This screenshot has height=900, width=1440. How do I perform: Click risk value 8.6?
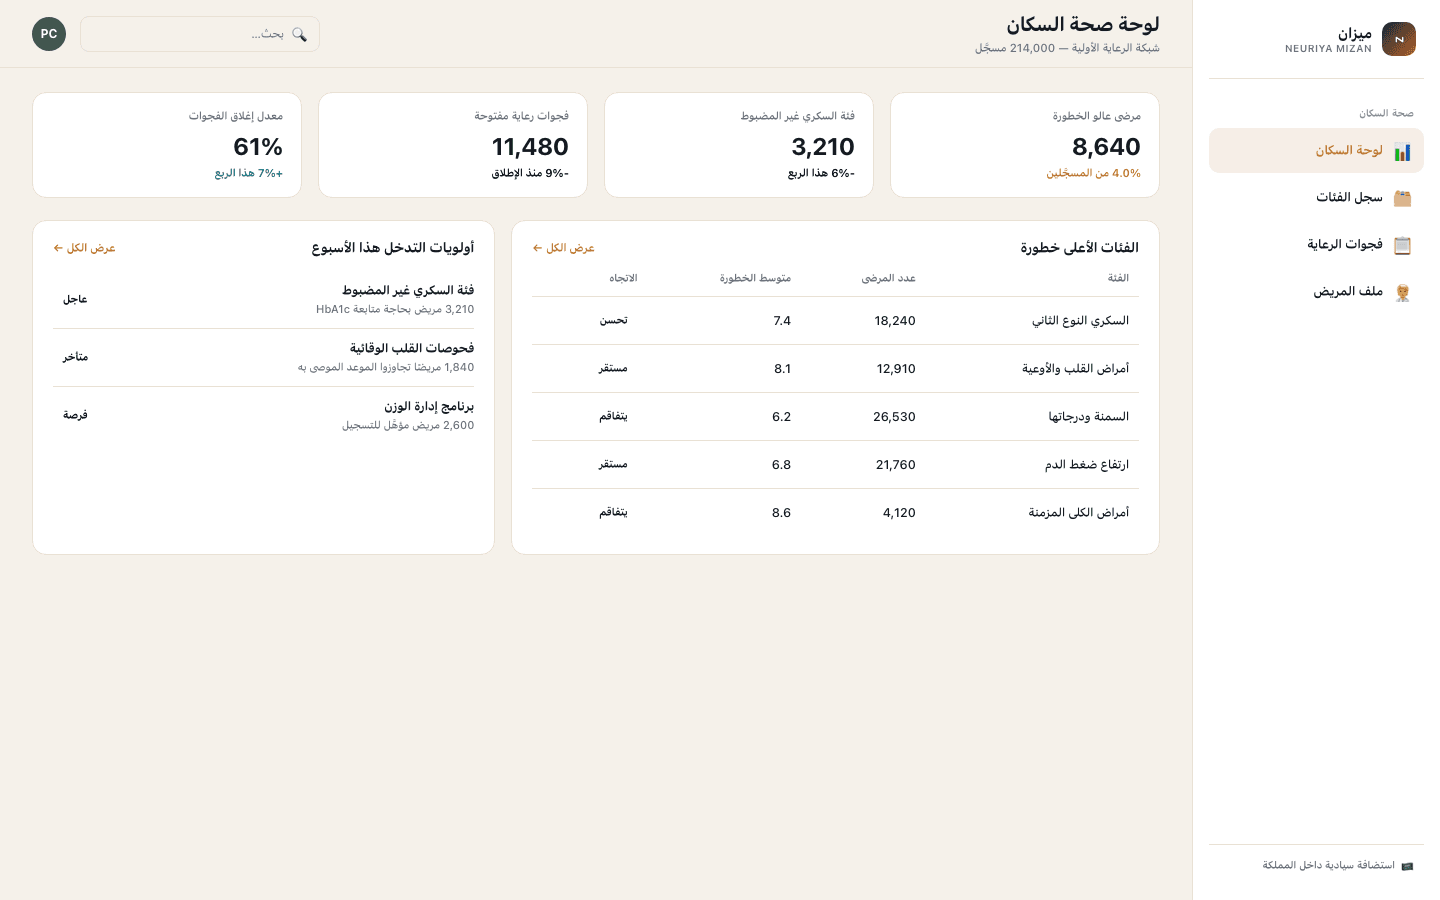pyautogui.click(x=781, y=513)
